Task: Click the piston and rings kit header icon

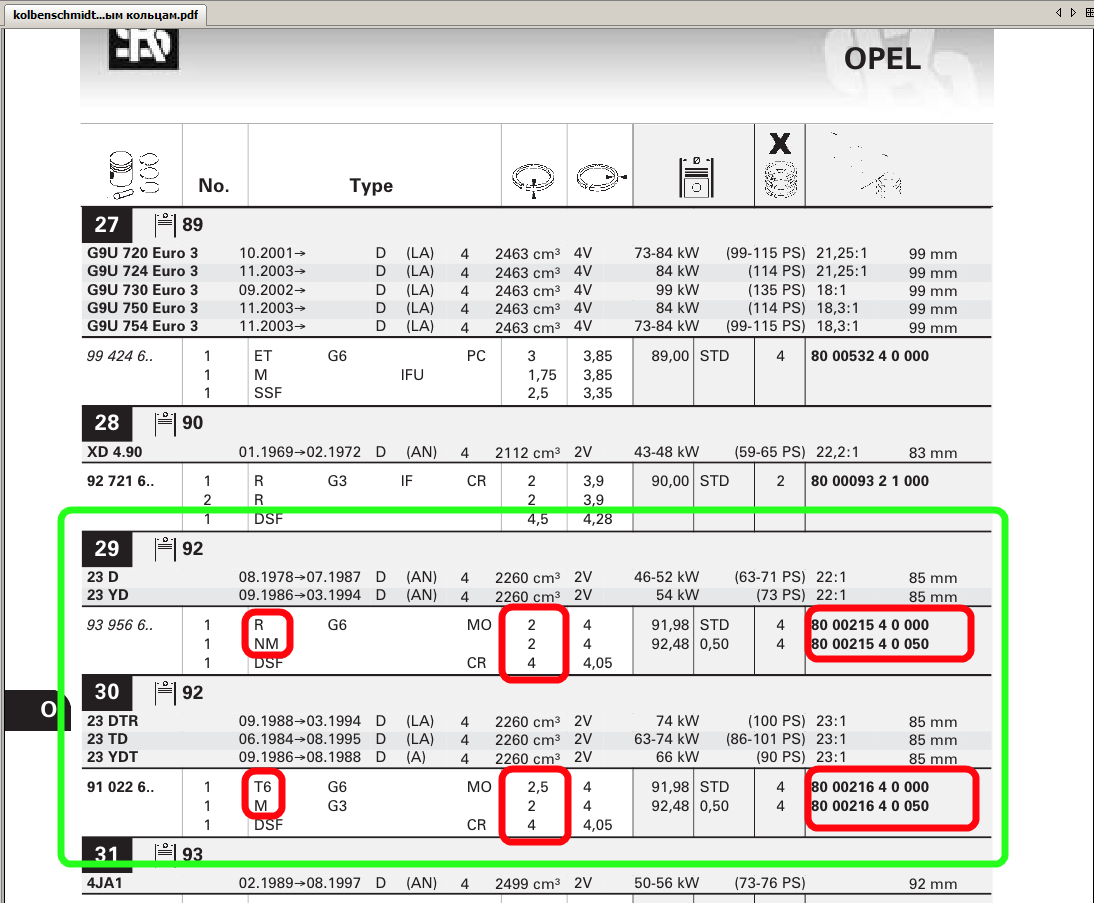Action: pos(133,174)
